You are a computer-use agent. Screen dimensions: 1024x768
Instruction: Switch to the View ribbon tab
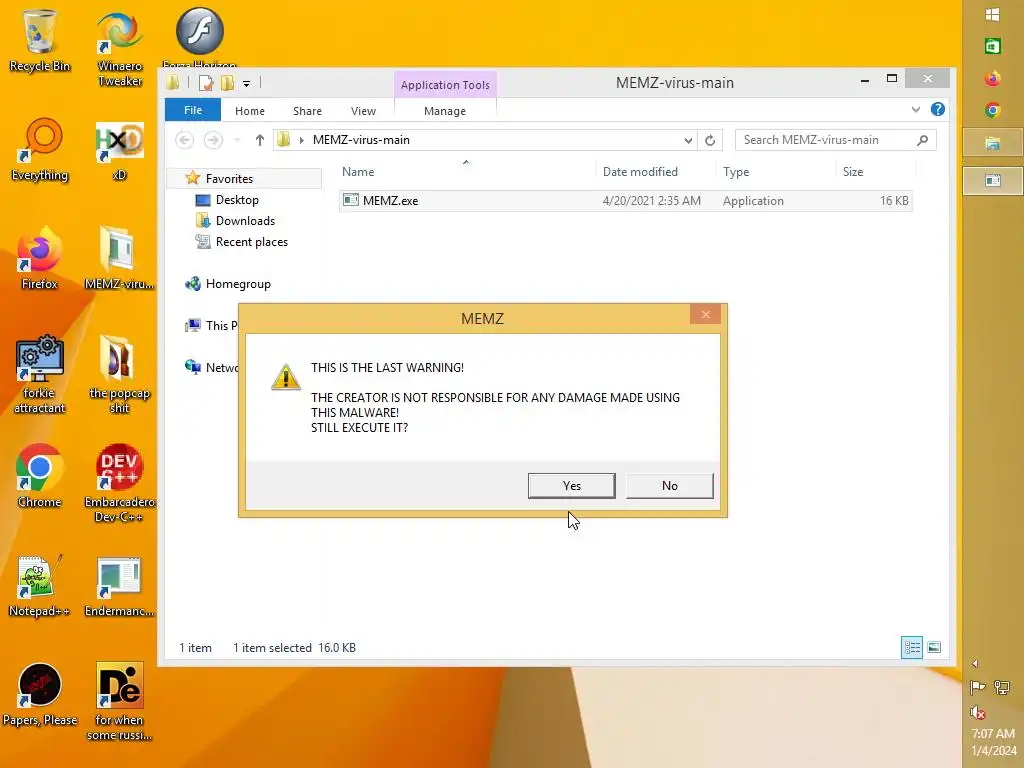[363, 111]
